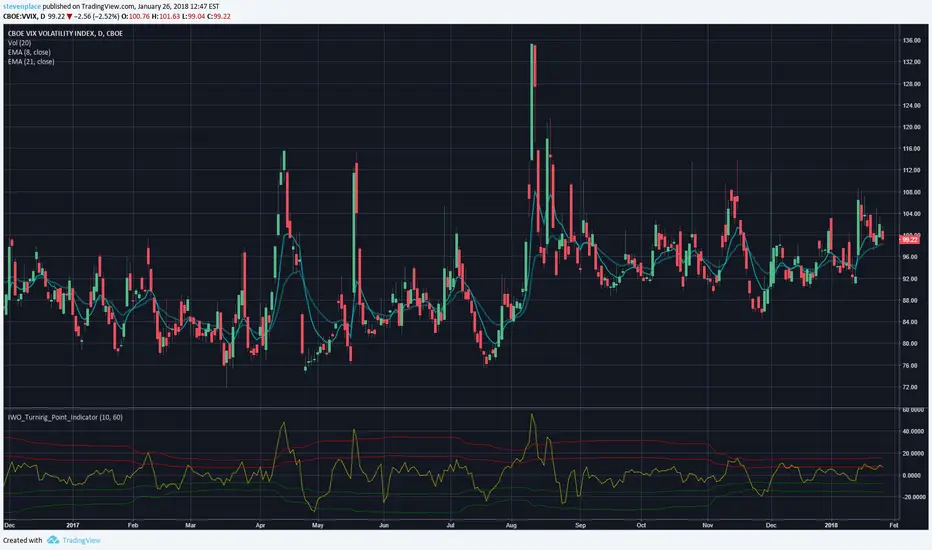Click the 112.00 price axis label
Viewport: 932px width, 550px height.
(x=911, y=170)
